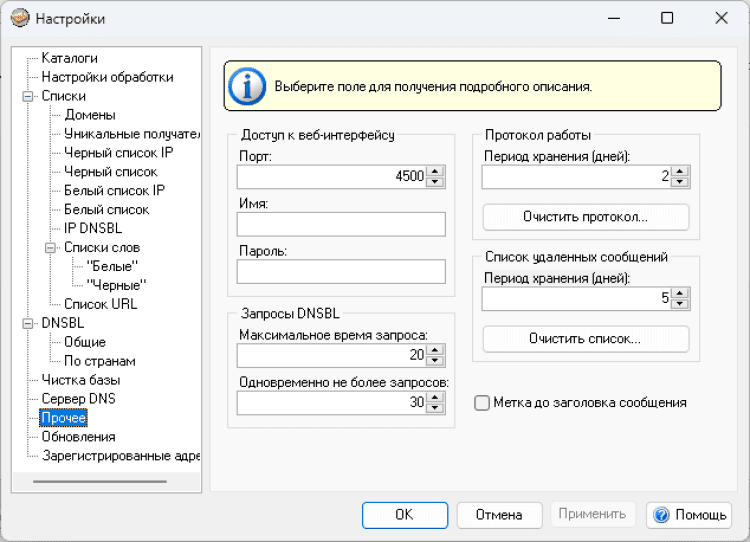Image resolution: width=750 pixels, height=542 pixels.
Task: Click the Настройки app icon in title bar
Action: [19, 18]
